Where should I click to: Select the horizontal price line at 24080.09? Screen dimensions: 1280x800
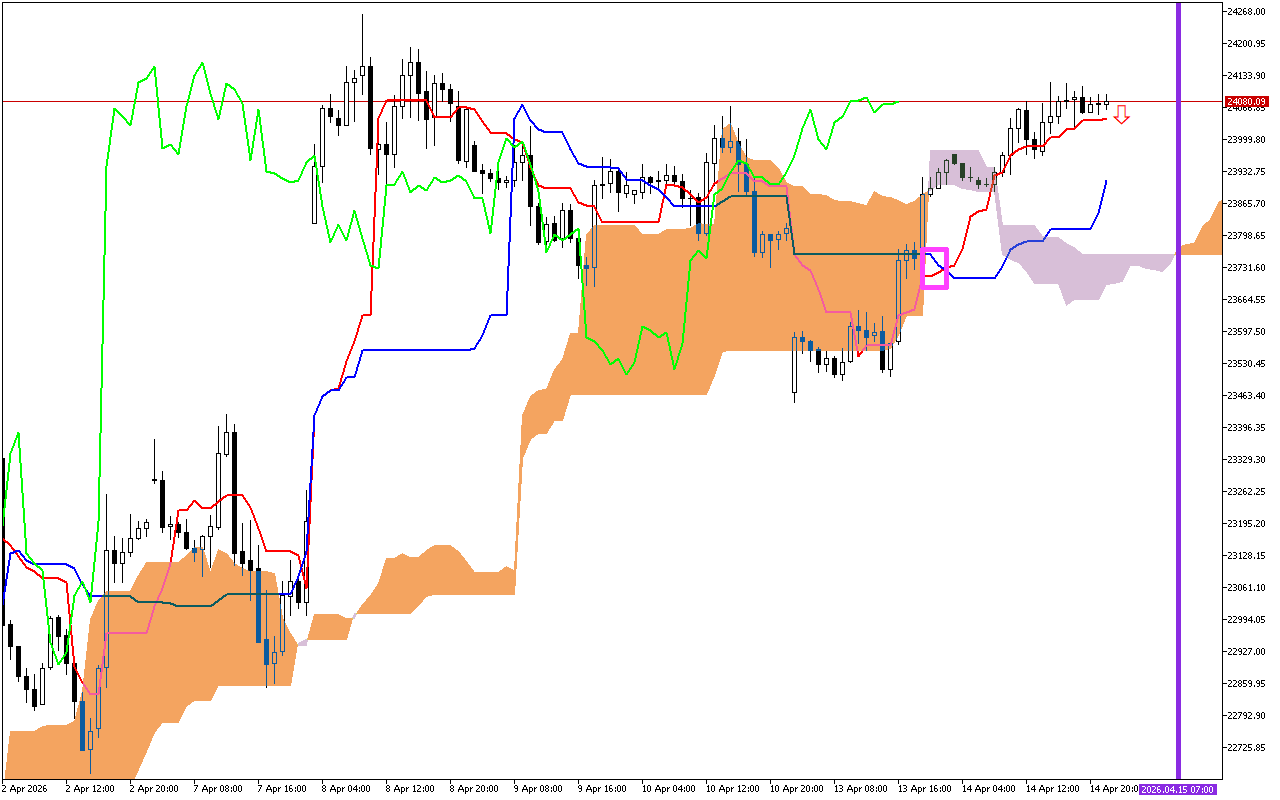[600, 101]
